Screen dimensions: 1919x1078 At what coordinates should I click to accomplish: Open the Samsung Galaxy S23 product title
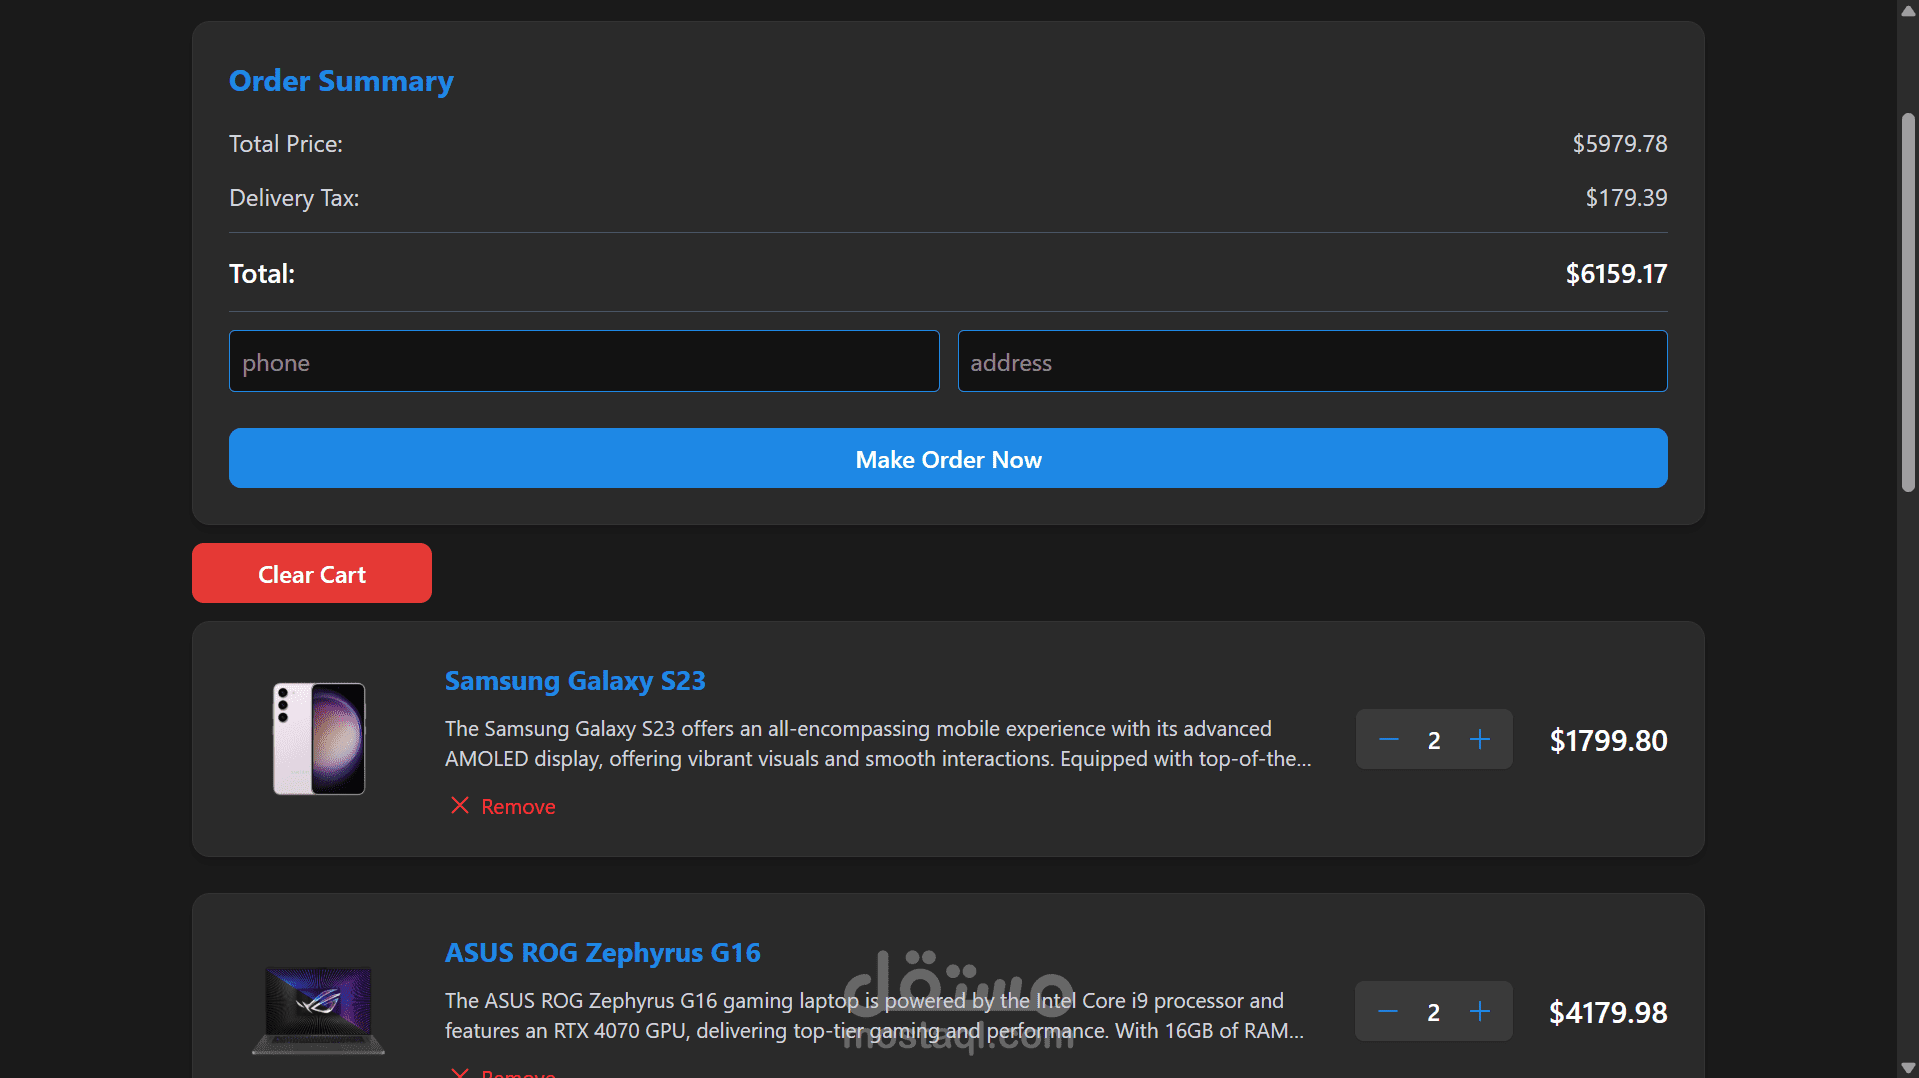tap(575, 681)
